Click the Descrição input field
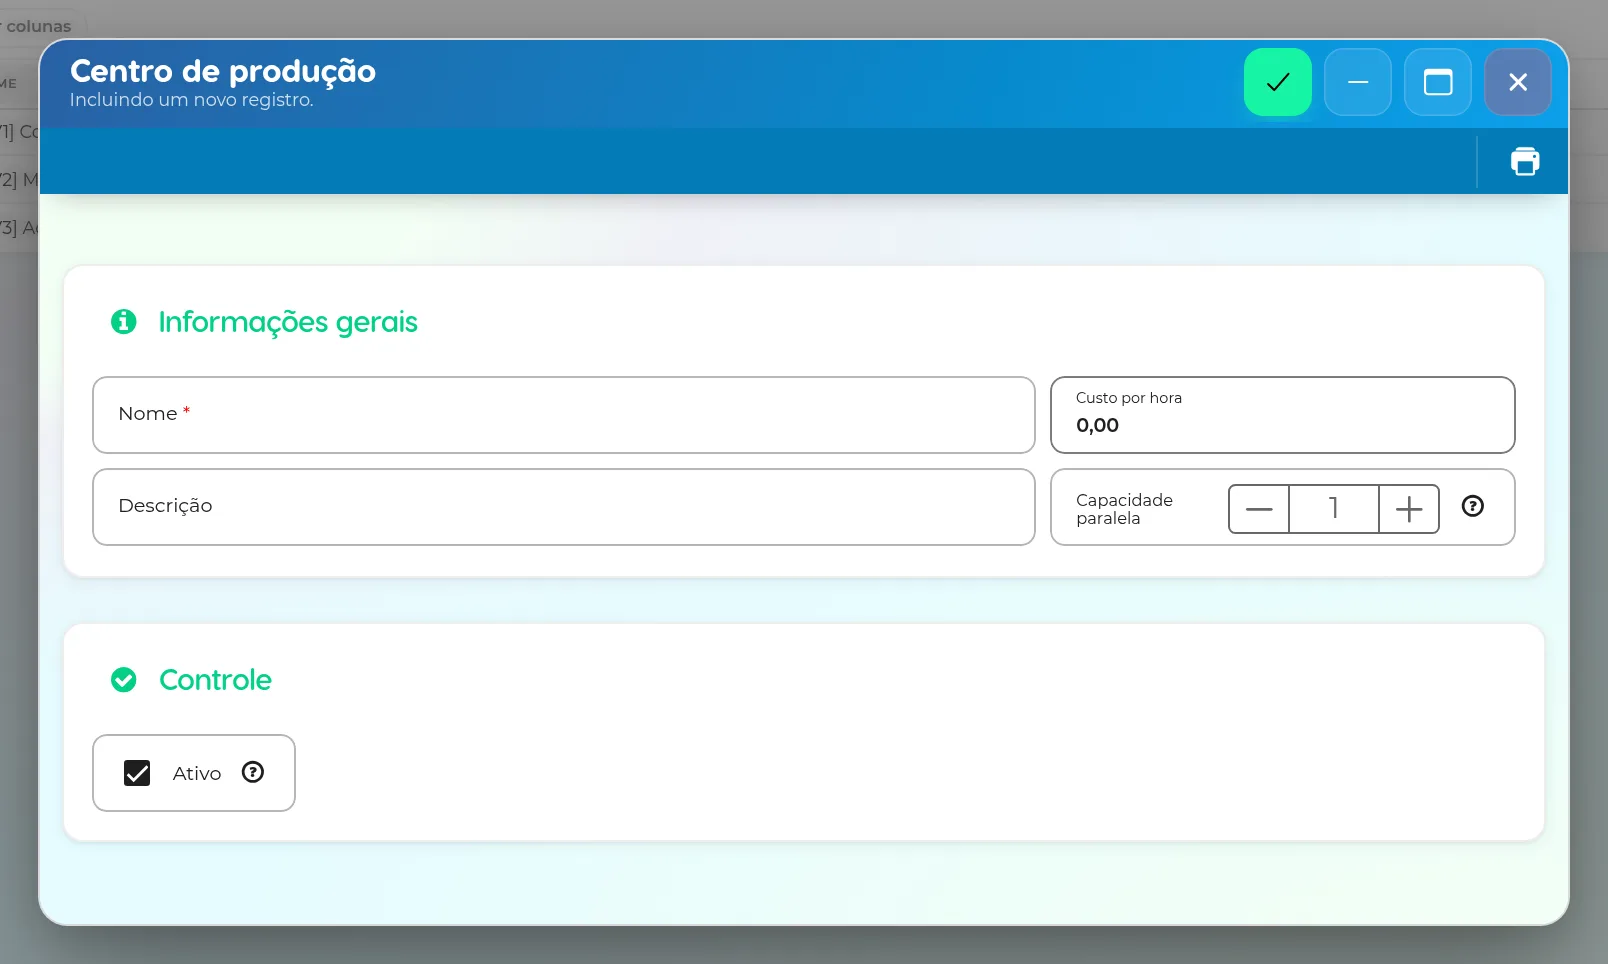This screenshot has width=1608, height=964. [563, 507]
